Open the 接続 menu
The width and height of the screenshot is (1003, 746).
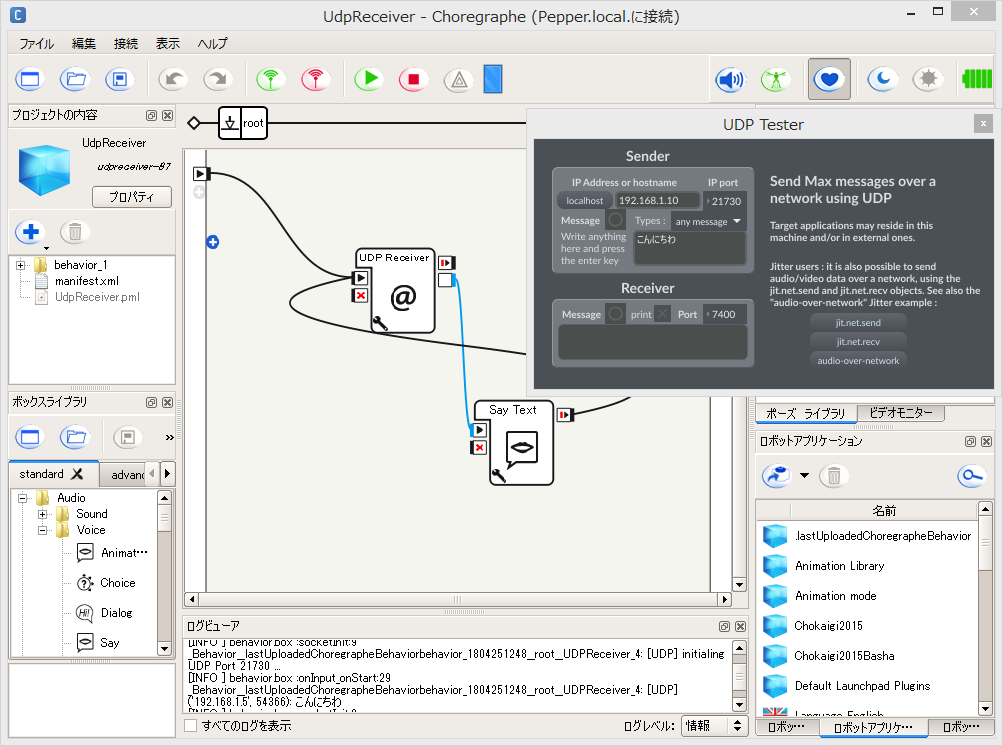(125, 44)
